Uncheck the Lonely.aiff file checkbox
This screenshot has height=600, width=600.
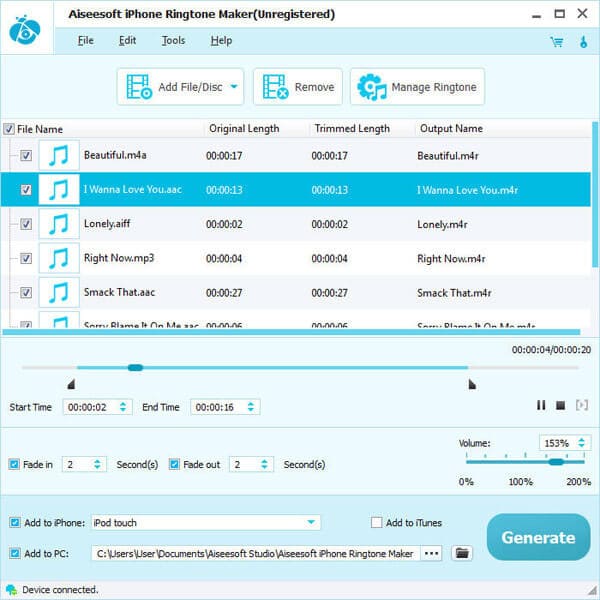[x=26, y=224]
